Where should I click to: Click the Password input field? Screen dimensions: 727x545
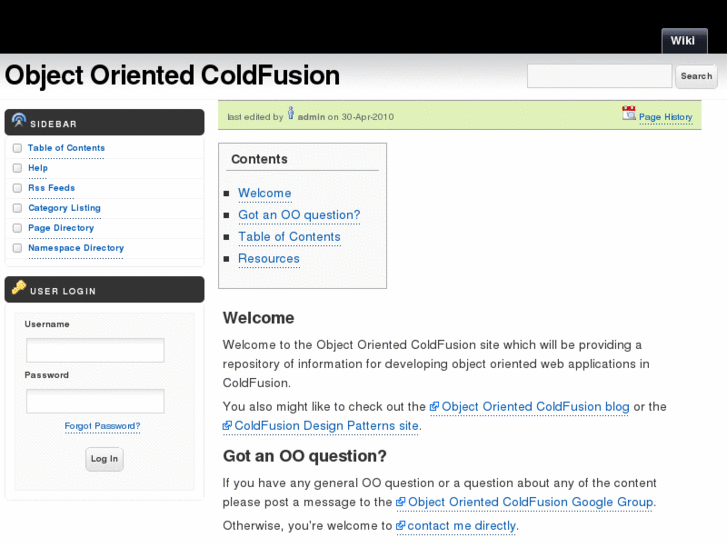pos(95,401)
